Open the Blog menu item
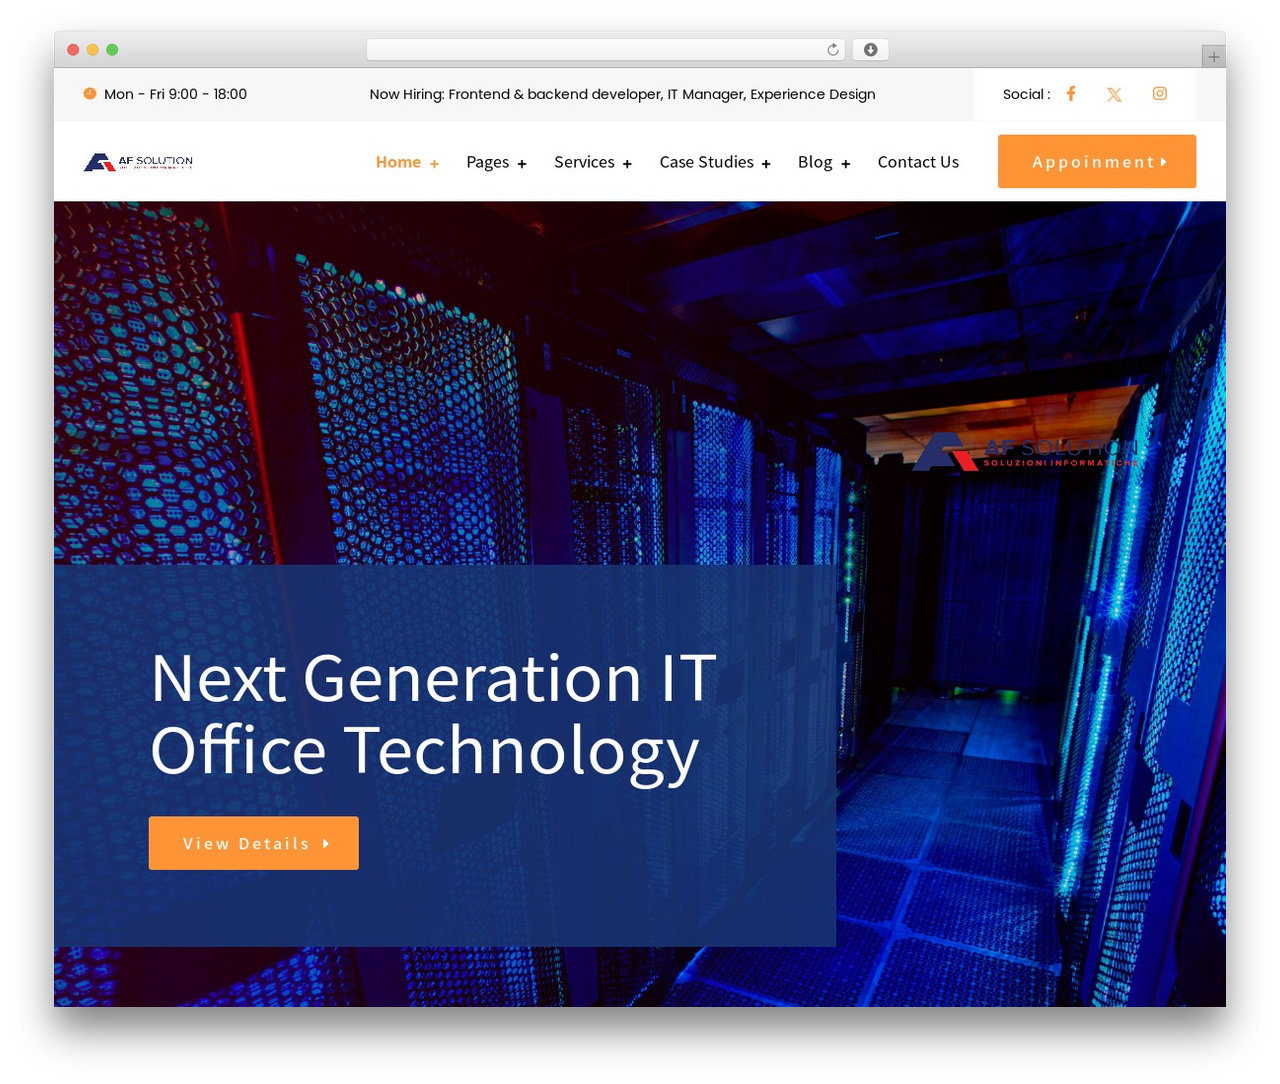 (815, 162)
